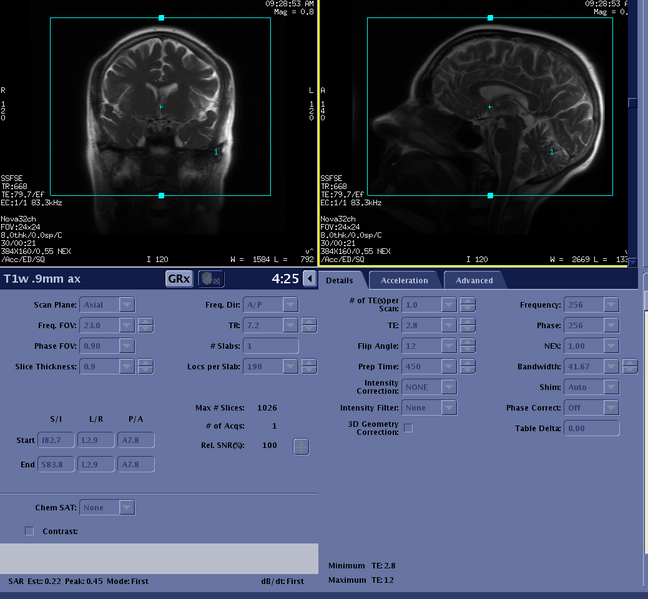The width and height of the screenshot is (648, 599).
Task: Open the Advanced tab
Action: pyautogui.click(x=474, y=280)
